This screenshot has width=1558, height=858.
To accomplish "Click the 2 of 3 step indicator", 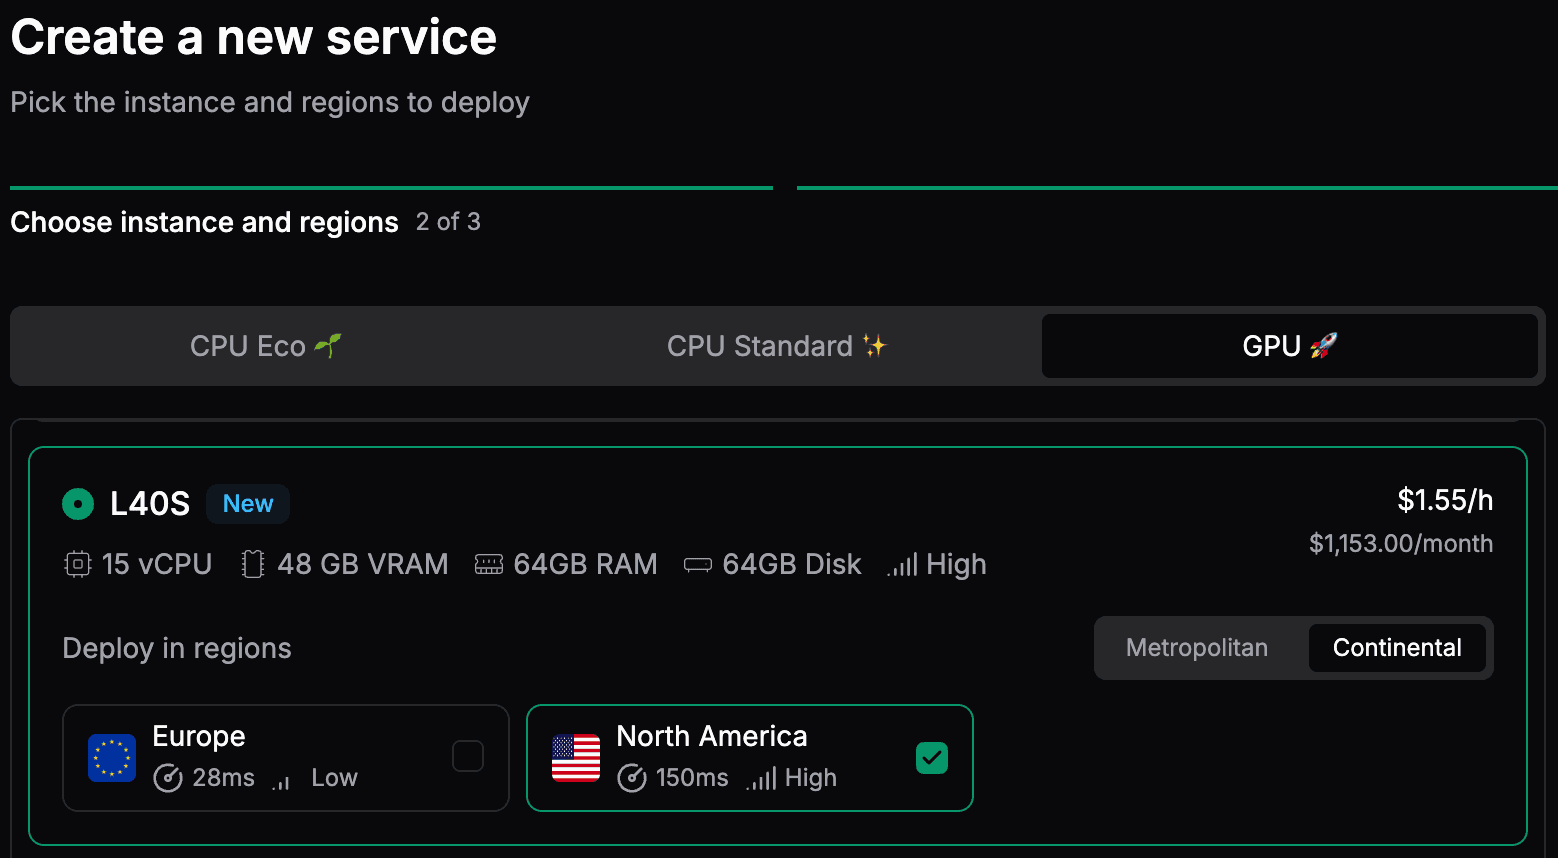I will coord(448,221).
